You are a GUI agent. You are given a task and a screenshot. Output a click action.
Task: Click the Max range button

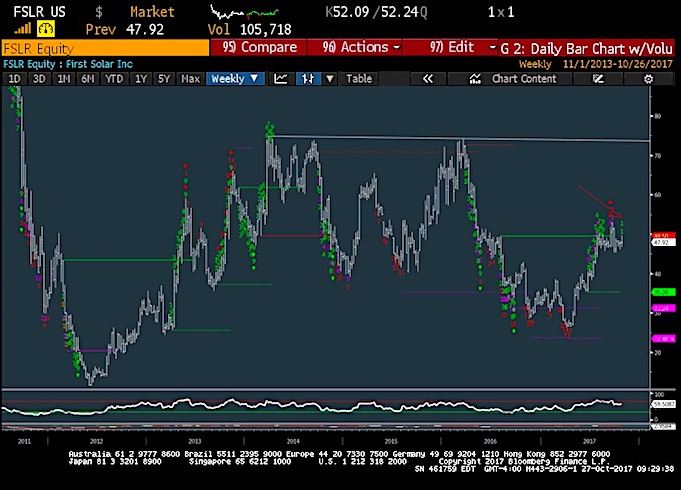click(188, 78)
